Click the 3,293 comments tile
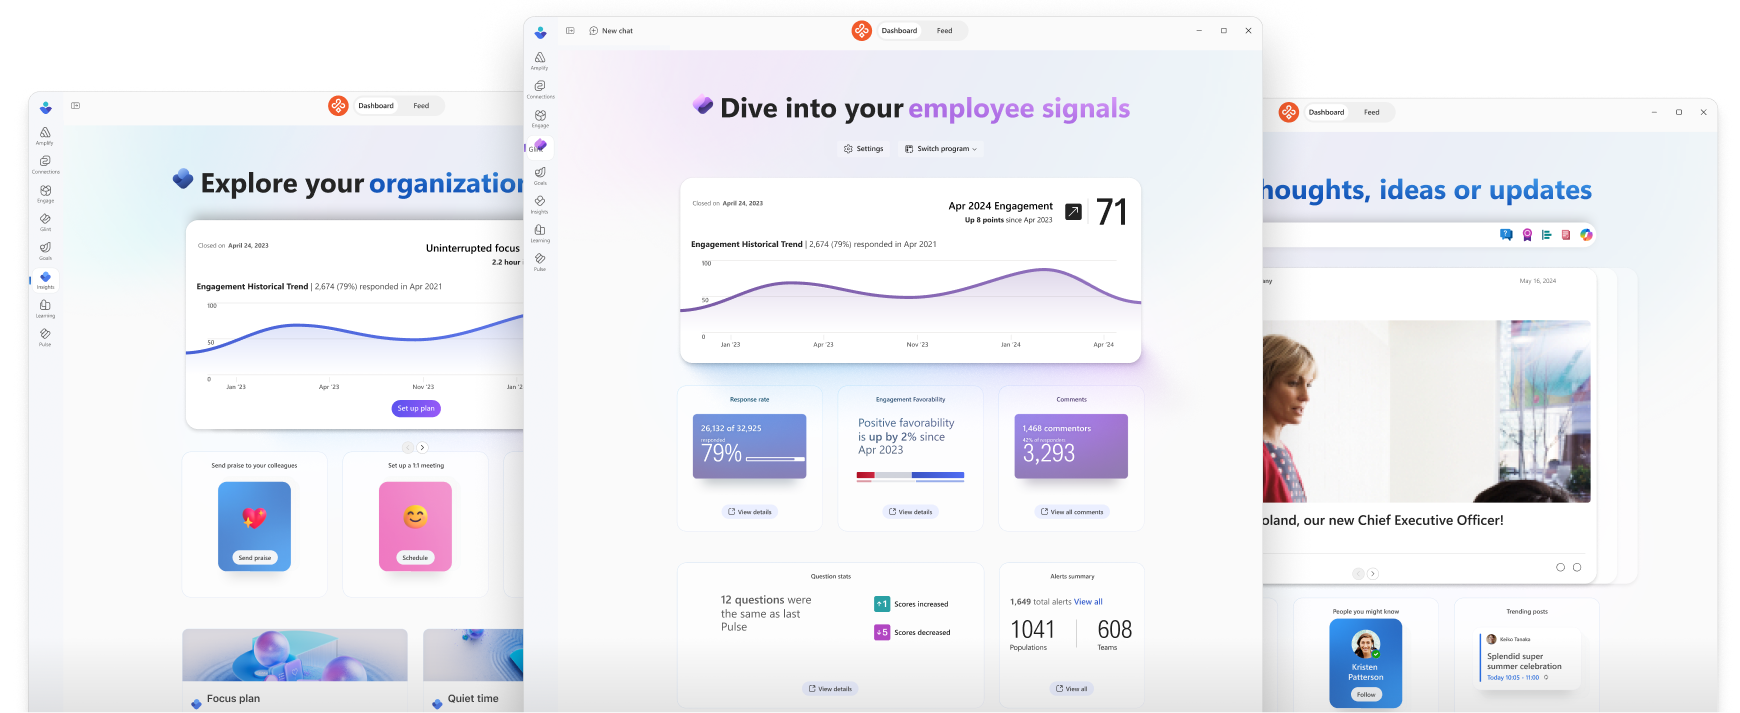The width and height of the screenshot is (1740, 713). point(1071,446)
